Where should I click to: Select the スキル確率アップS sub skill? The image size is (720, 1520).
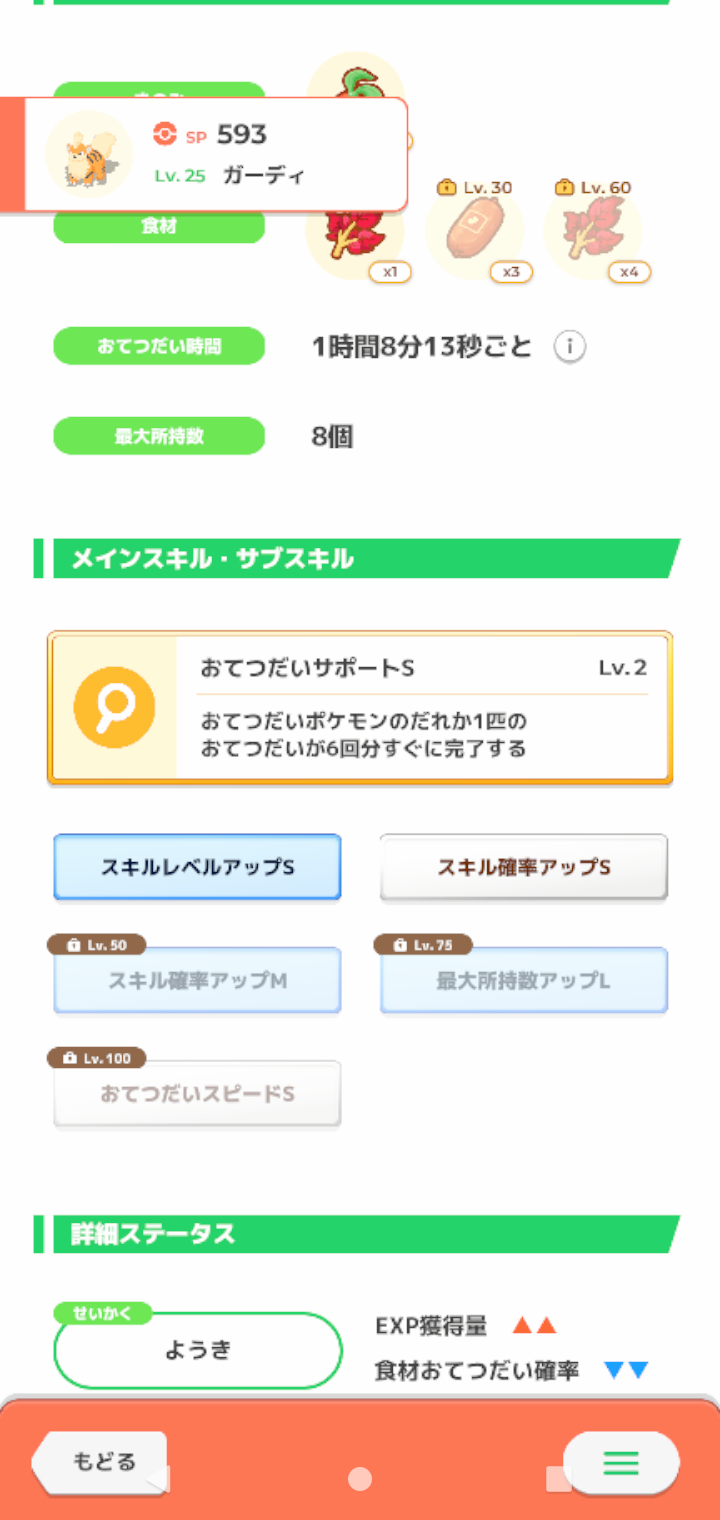523,867
